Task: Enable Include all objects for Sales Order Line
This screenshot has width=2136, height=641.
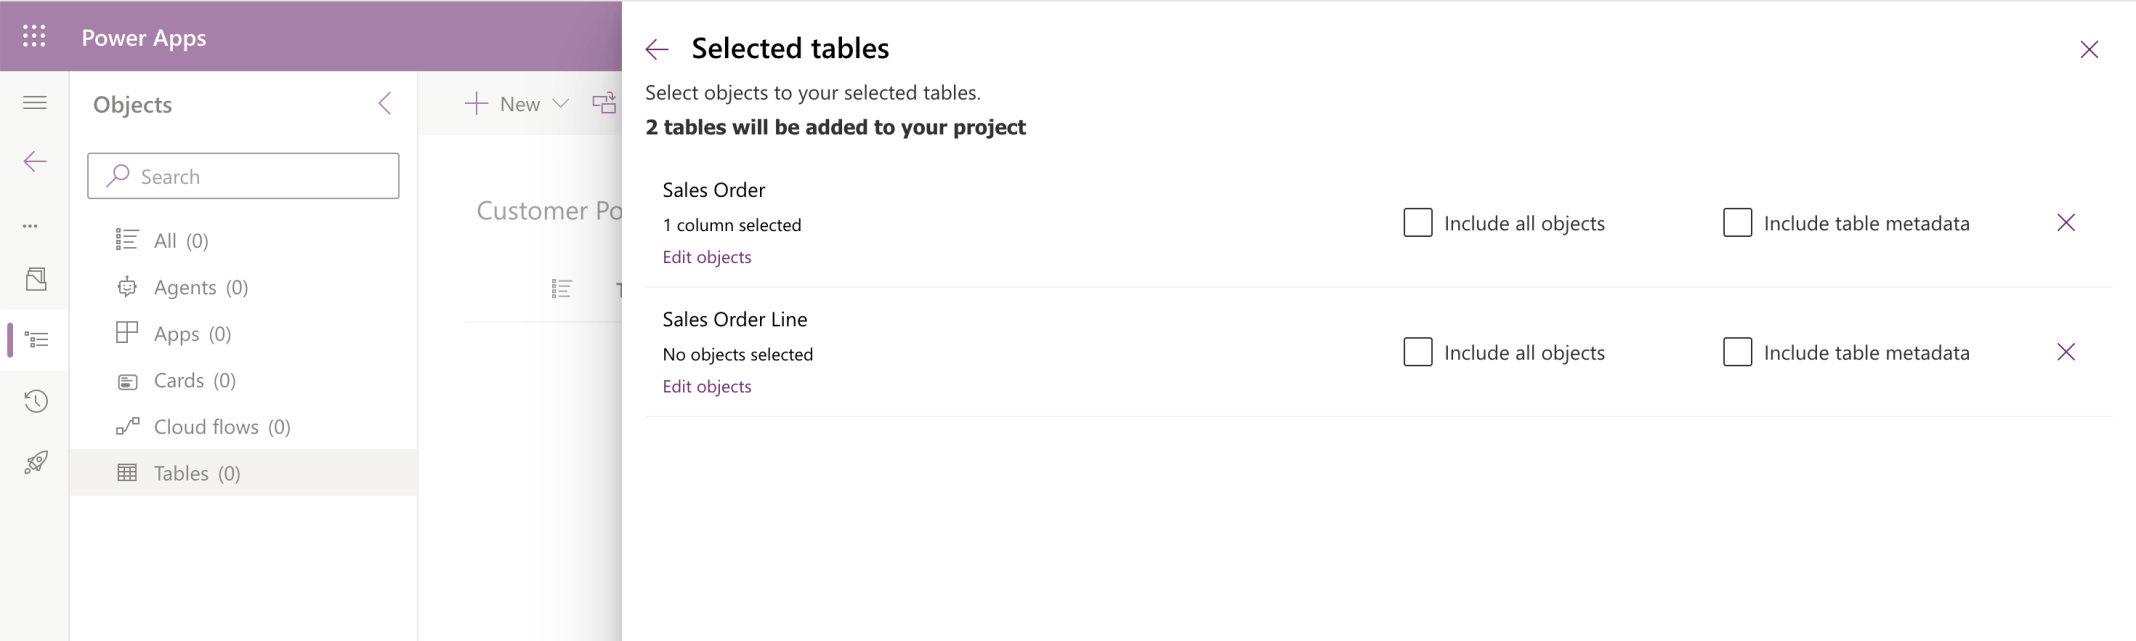Action: [1417, 352]
